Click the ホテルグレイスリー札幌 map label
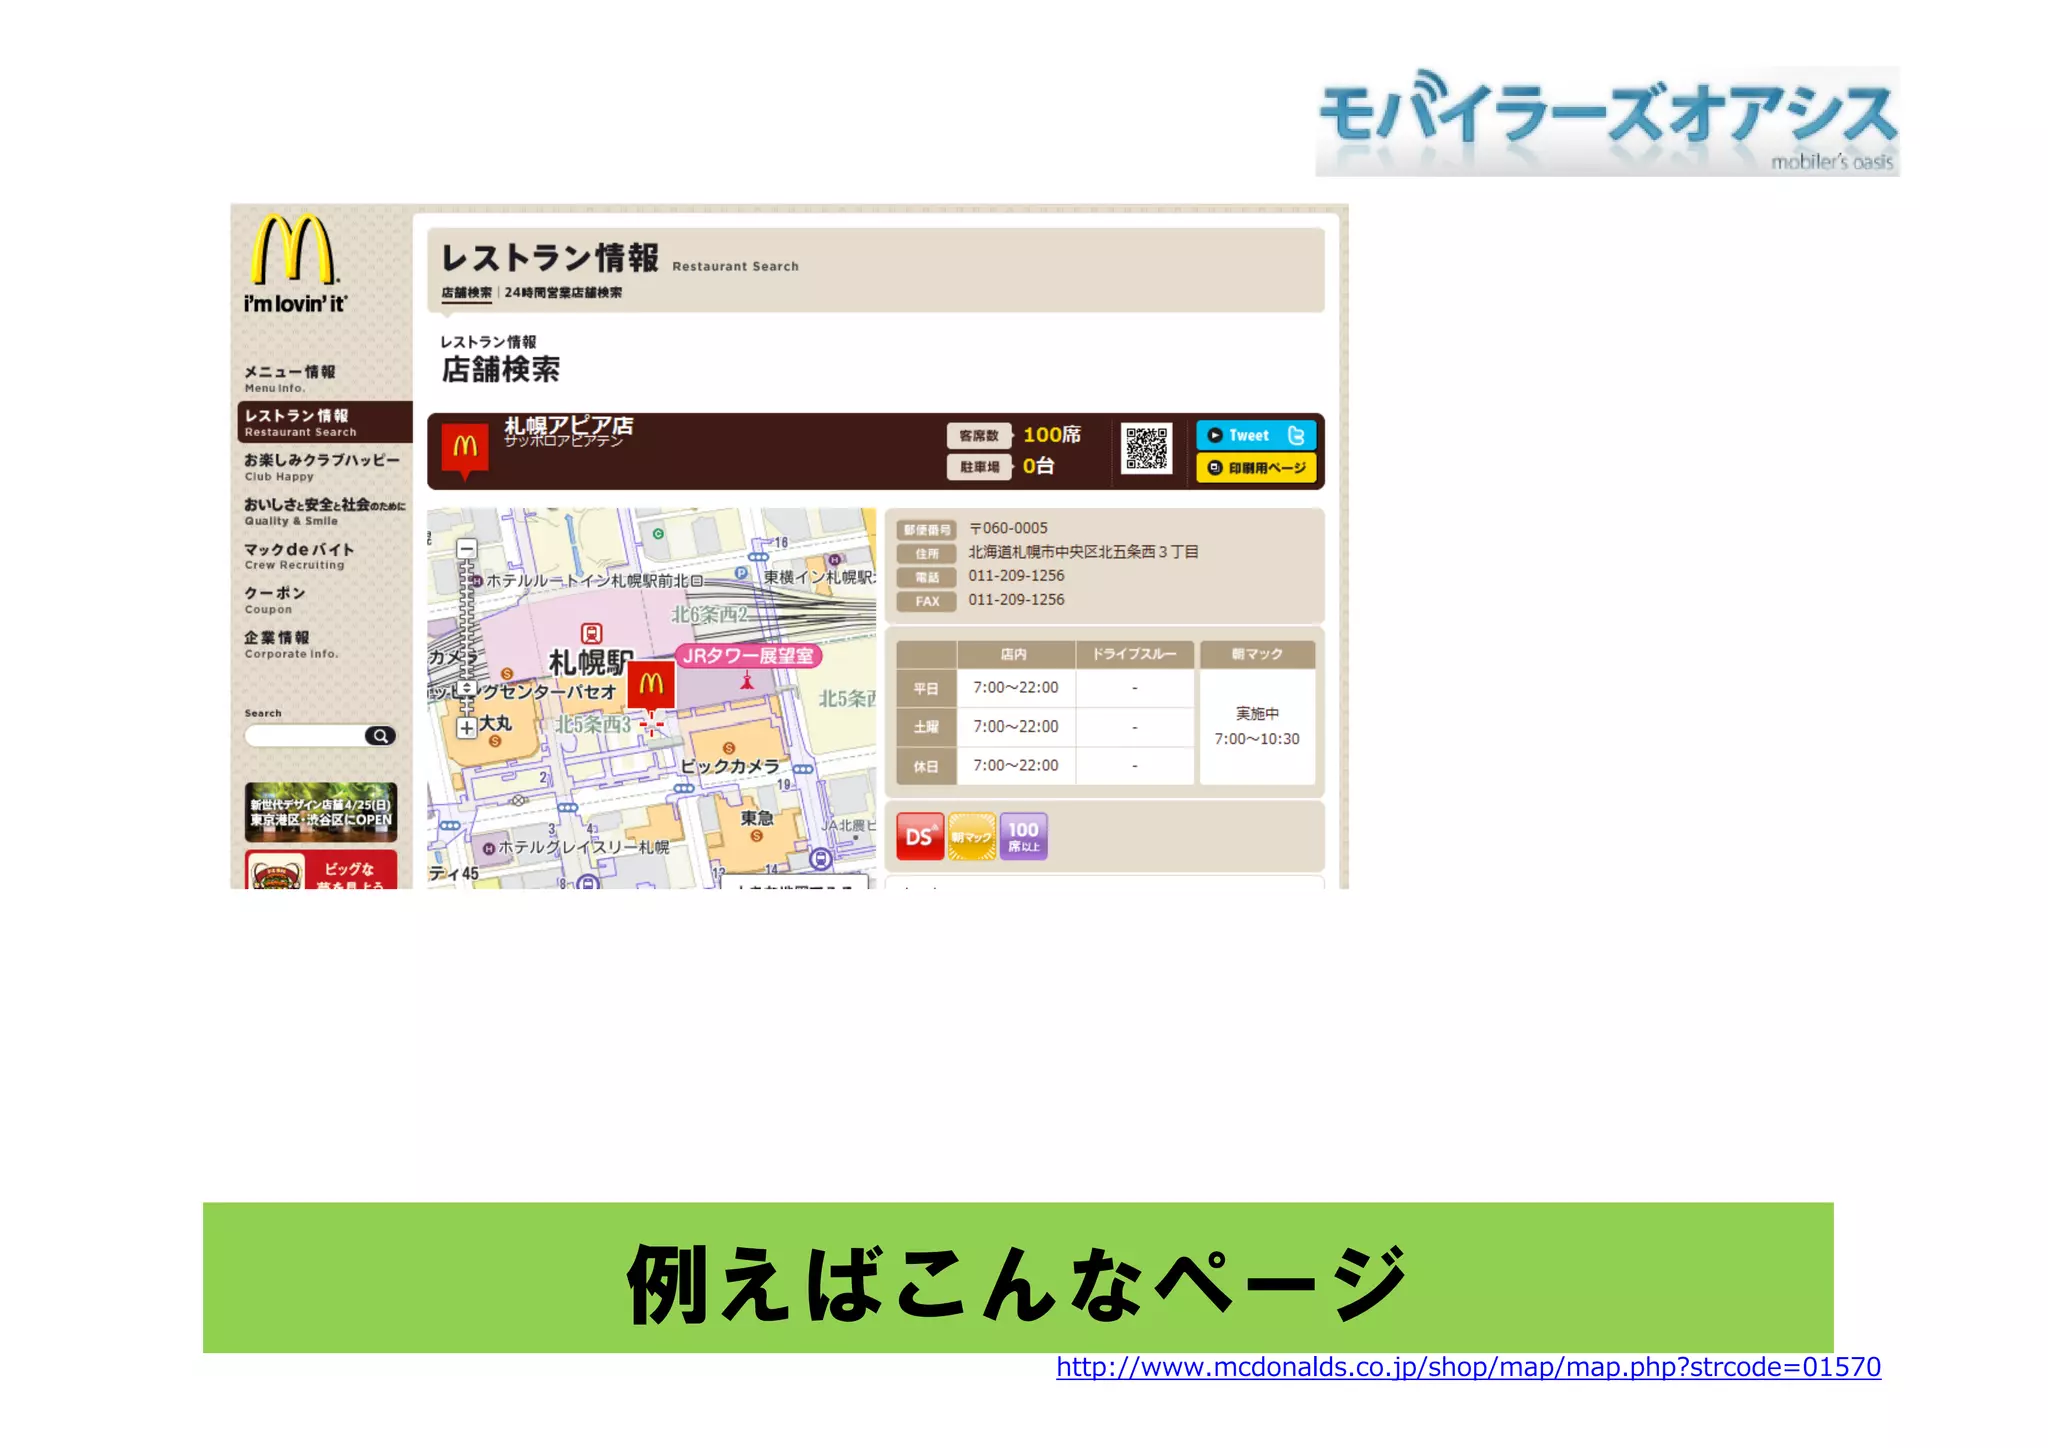This screenshot has width=2048, height=1448. [x=584, y=847]
